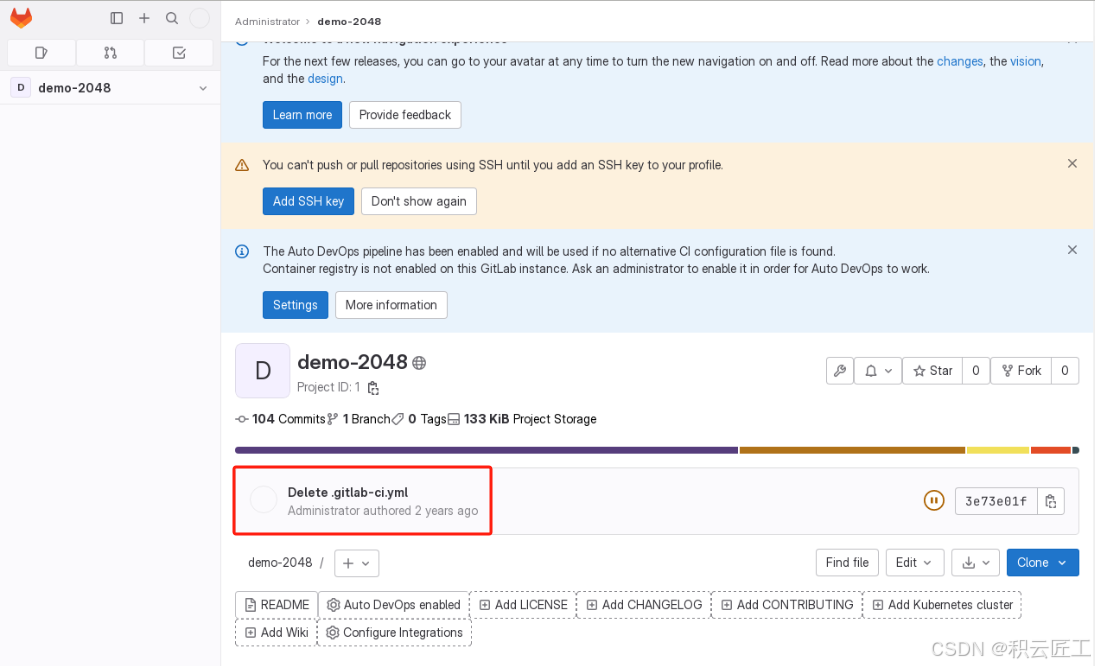This screenshot has height=666, width=1095.
Task: Open the 1 Branch link
Action: [358, 419]
